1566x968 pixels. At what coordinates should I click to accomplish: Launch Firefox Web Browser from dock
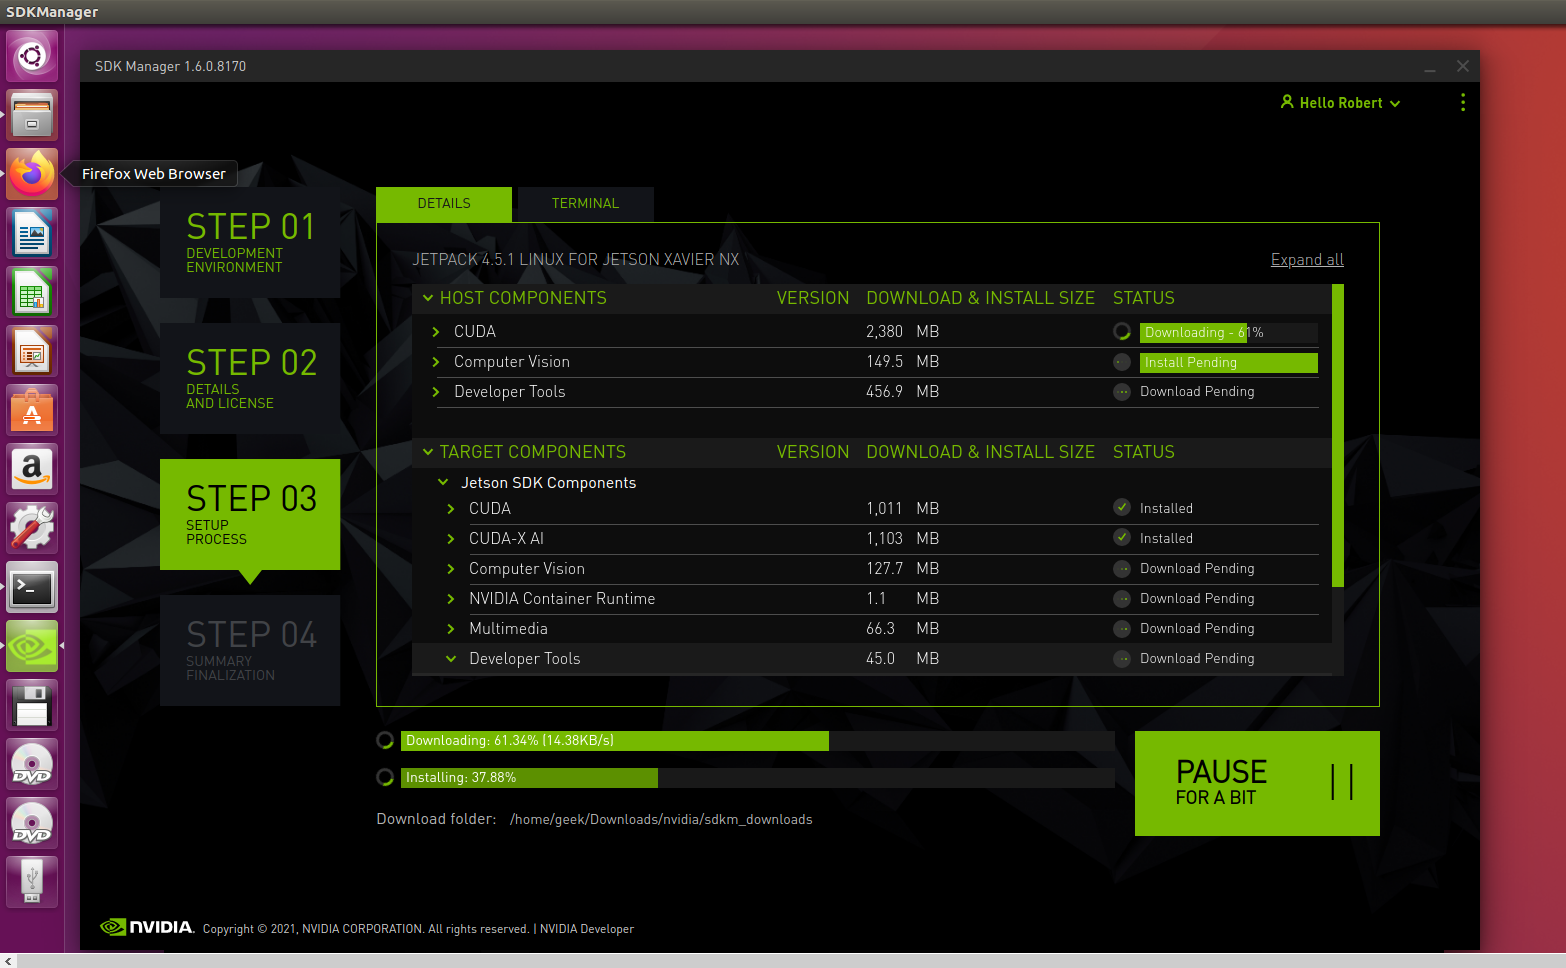(32, 174)
